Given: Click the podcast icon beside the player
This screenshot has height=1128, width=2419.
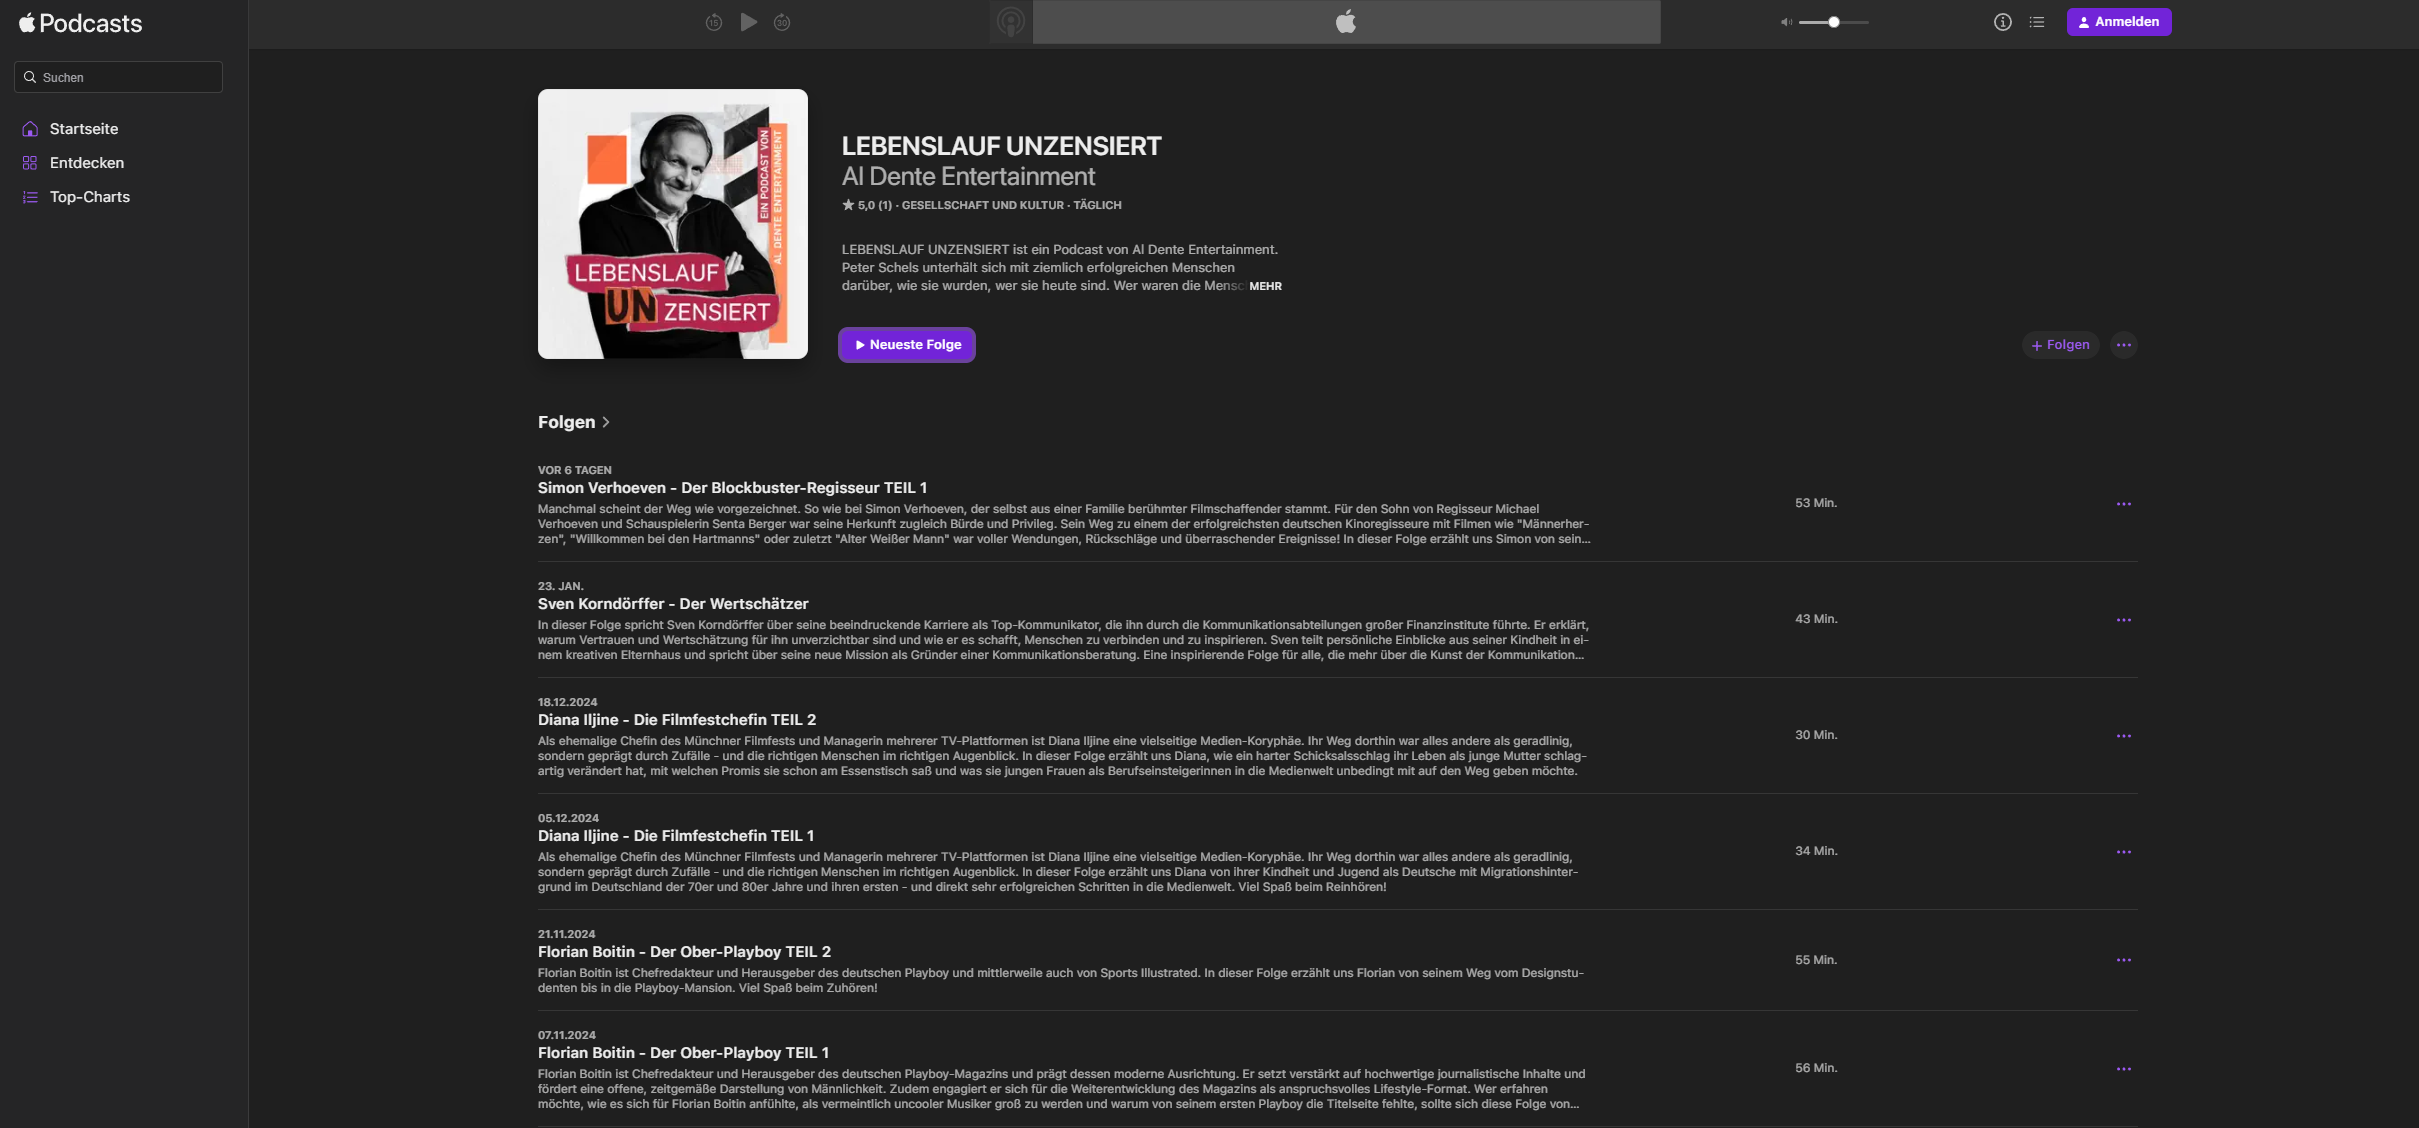Looking at the screenshot, I should [1011, 22].
